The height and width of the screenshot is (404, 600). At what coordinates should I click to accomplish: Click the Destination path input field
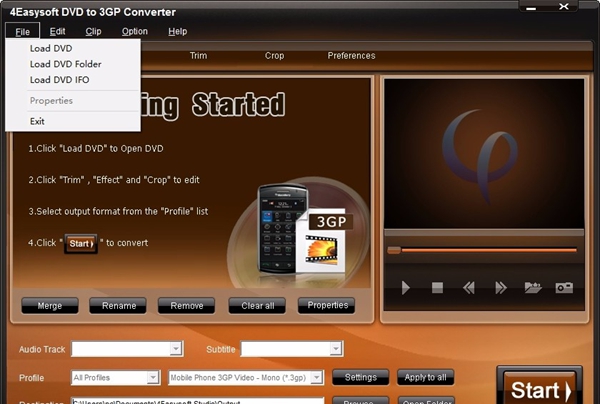click(197, 401)
